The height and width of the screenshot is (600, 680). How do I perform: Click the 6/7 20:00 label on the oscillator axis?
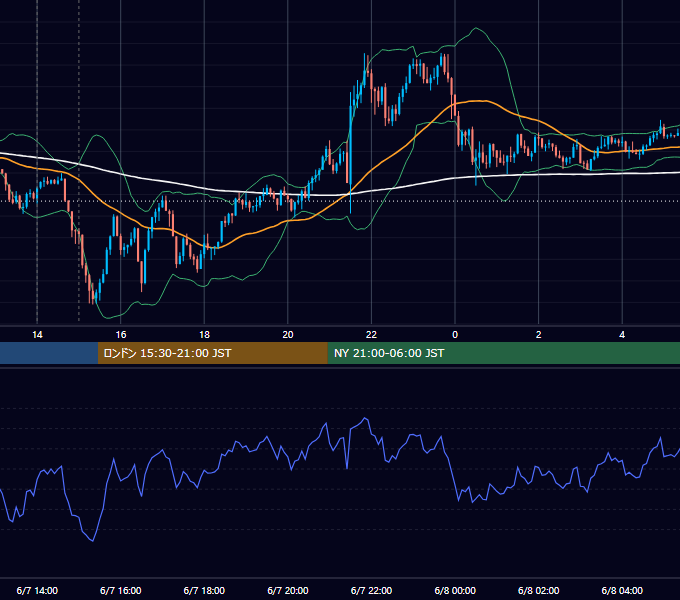tap(288, 590)
